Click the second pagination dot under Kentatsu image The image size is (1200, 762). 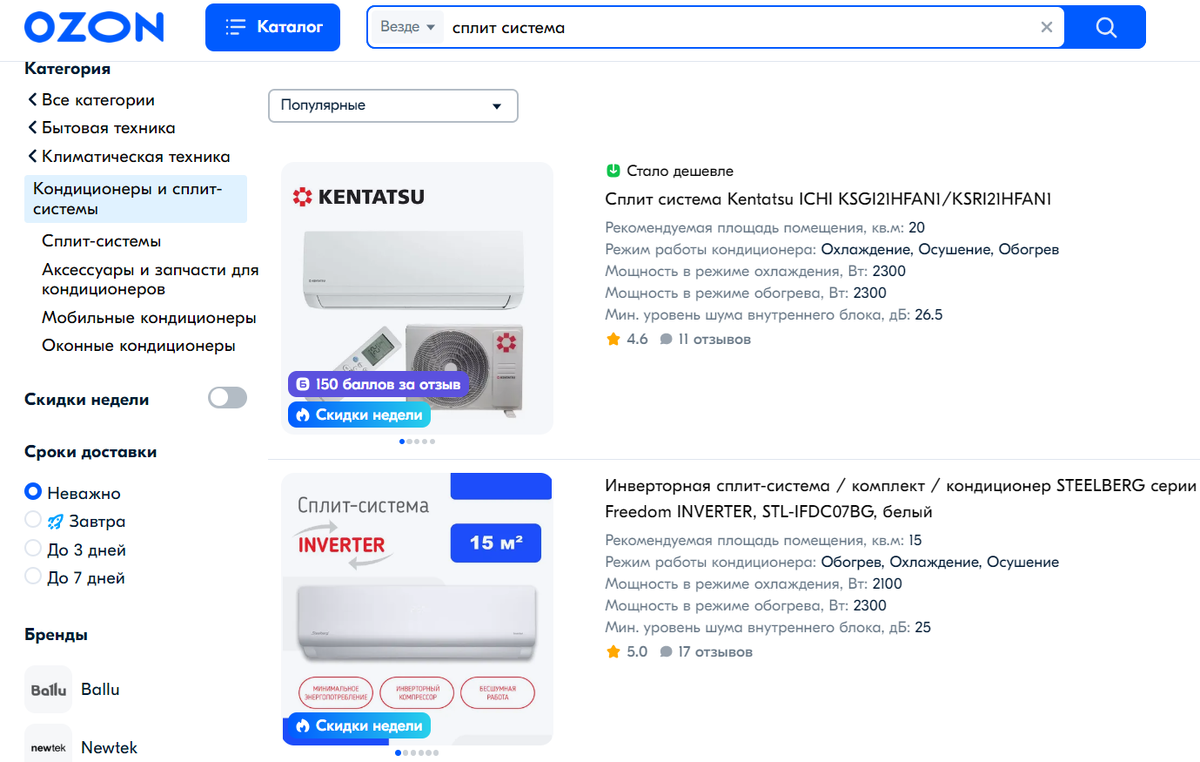click(x=410, y=441)
